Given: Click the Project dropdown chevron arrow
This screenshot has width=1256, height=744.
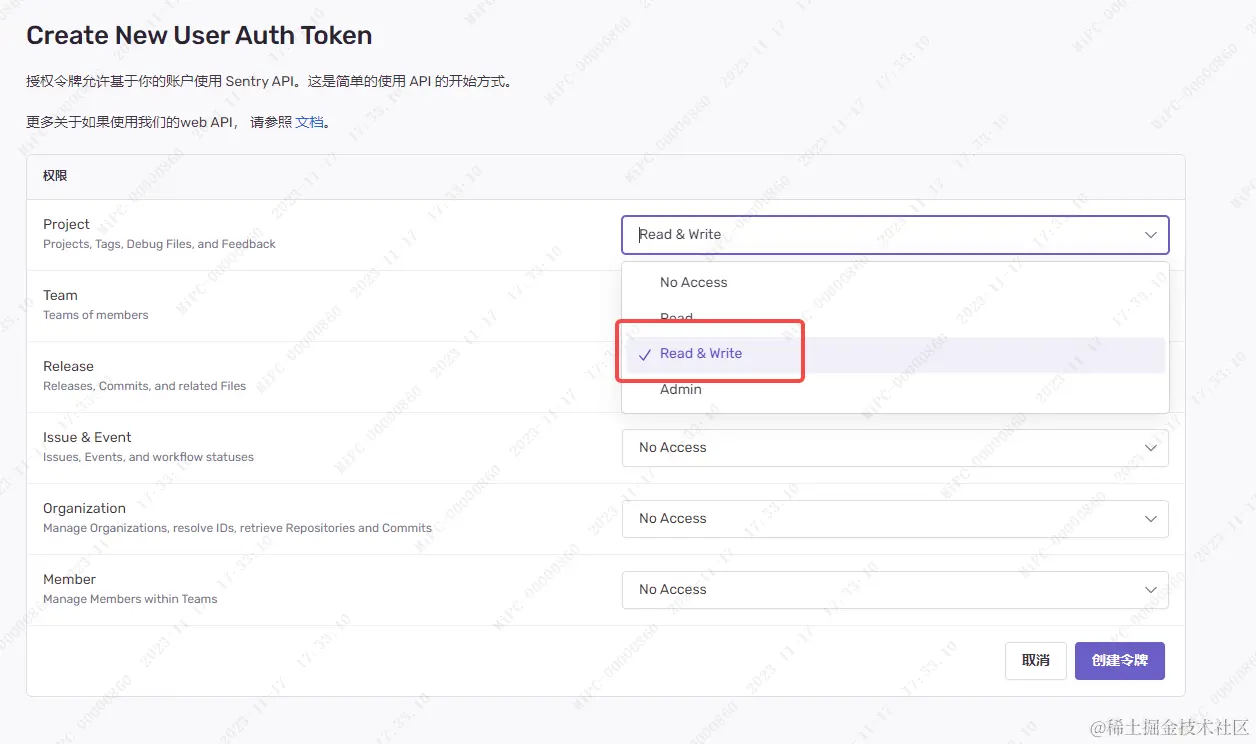Looking at the screenshot, I should click(1150, 235).
